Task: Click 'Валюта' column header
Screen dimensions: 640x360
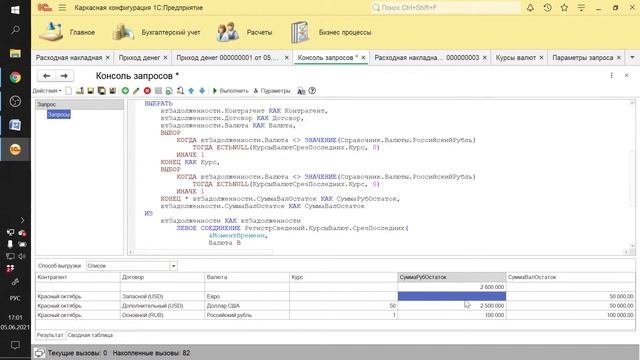Action: (247, 277)
